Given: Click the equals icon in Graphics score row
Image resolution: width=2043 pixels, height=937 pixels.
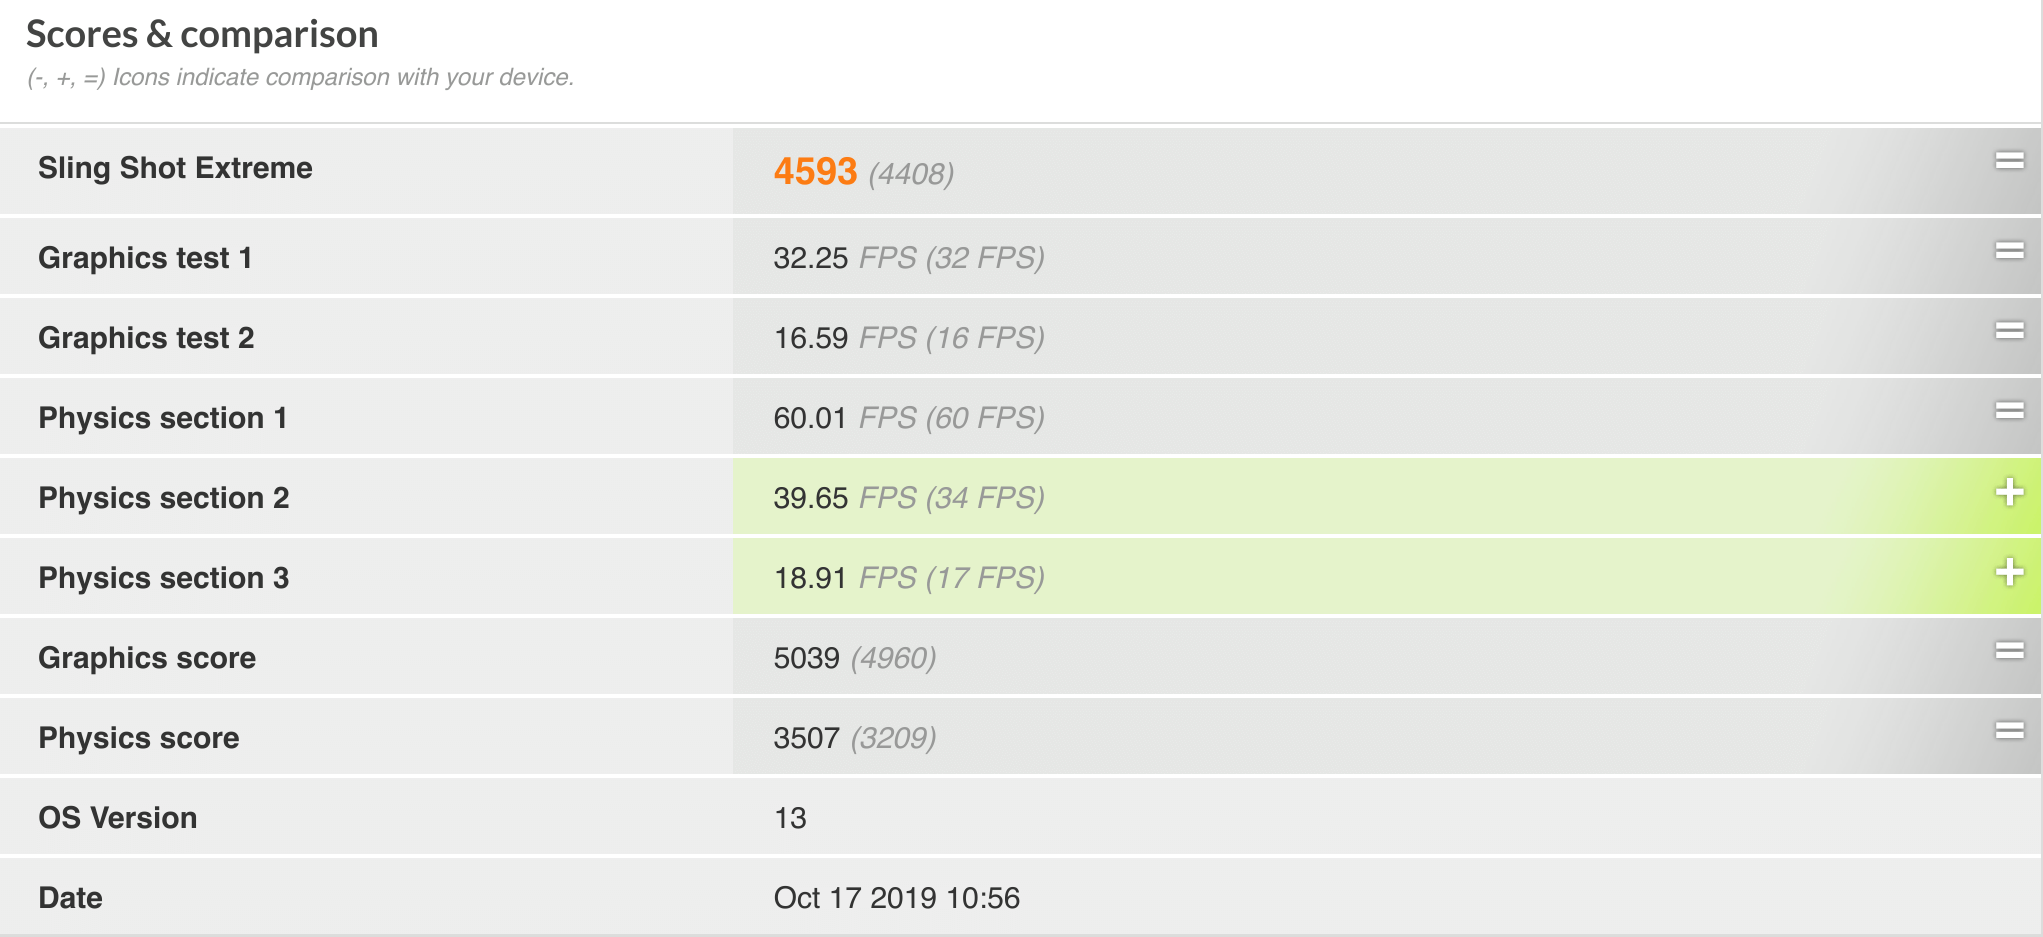Looking at the screenshot, I should coord(2009,651).
